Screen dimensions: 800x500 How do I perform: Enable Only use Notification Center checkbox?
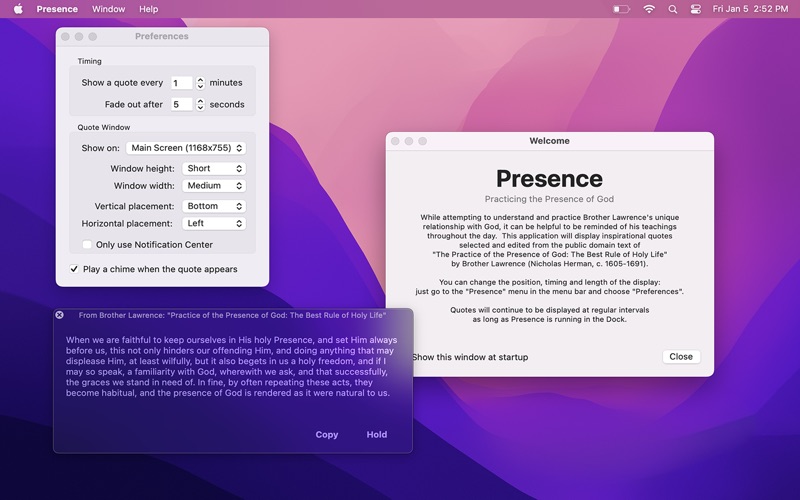pyautogui.click(x=87, y=244)
